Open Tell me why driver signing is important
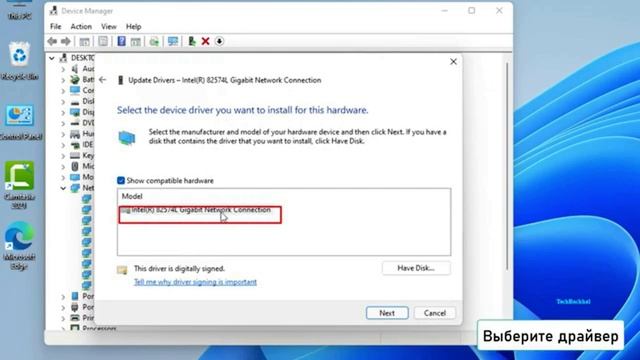Viewport: 640px width, 360px height. pos(195,282)
